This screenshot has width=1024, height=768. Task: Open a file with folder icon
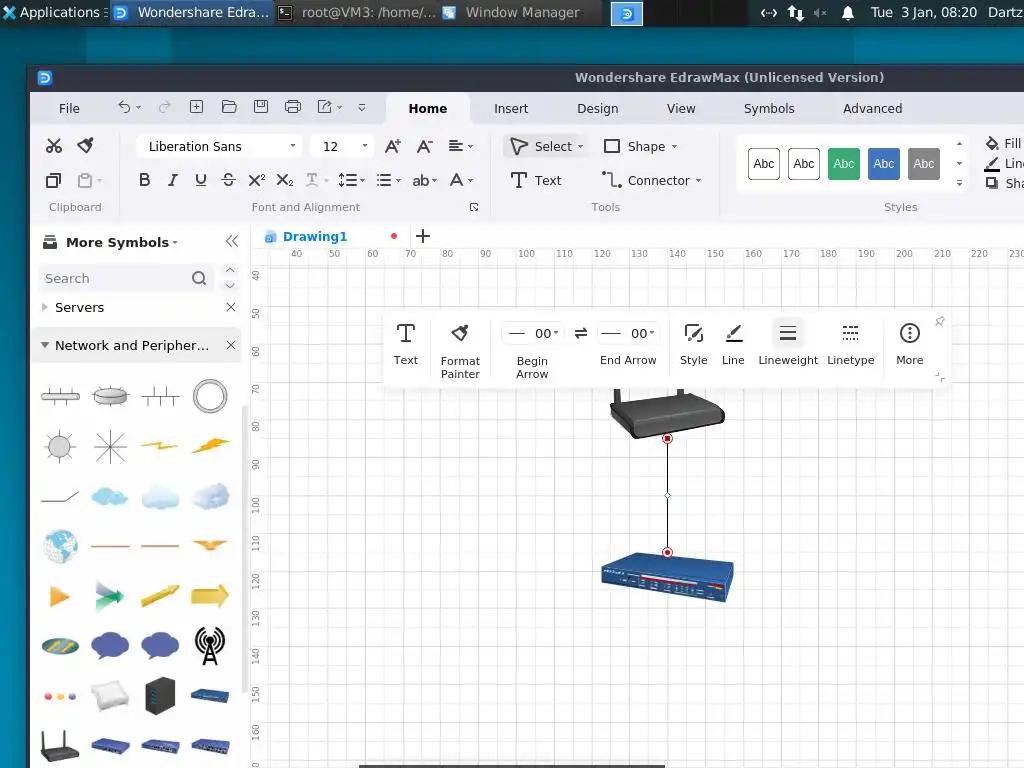tap(229, 107)
